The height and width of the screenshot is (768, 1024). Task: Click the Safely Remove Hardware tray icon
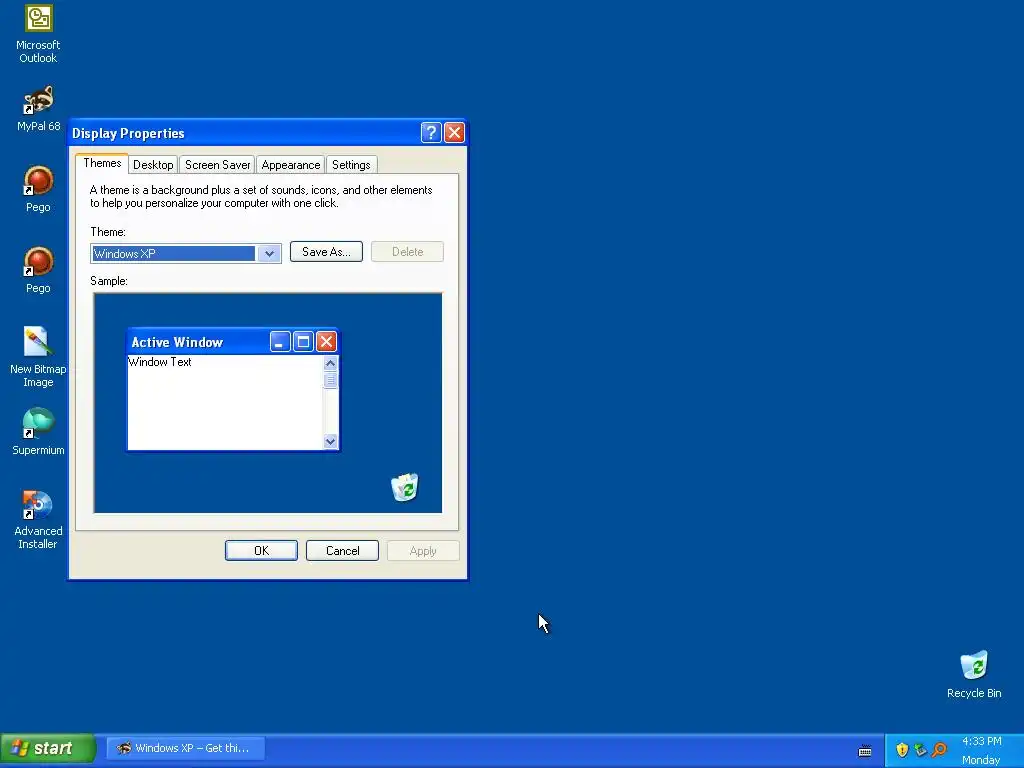point(921,750)
